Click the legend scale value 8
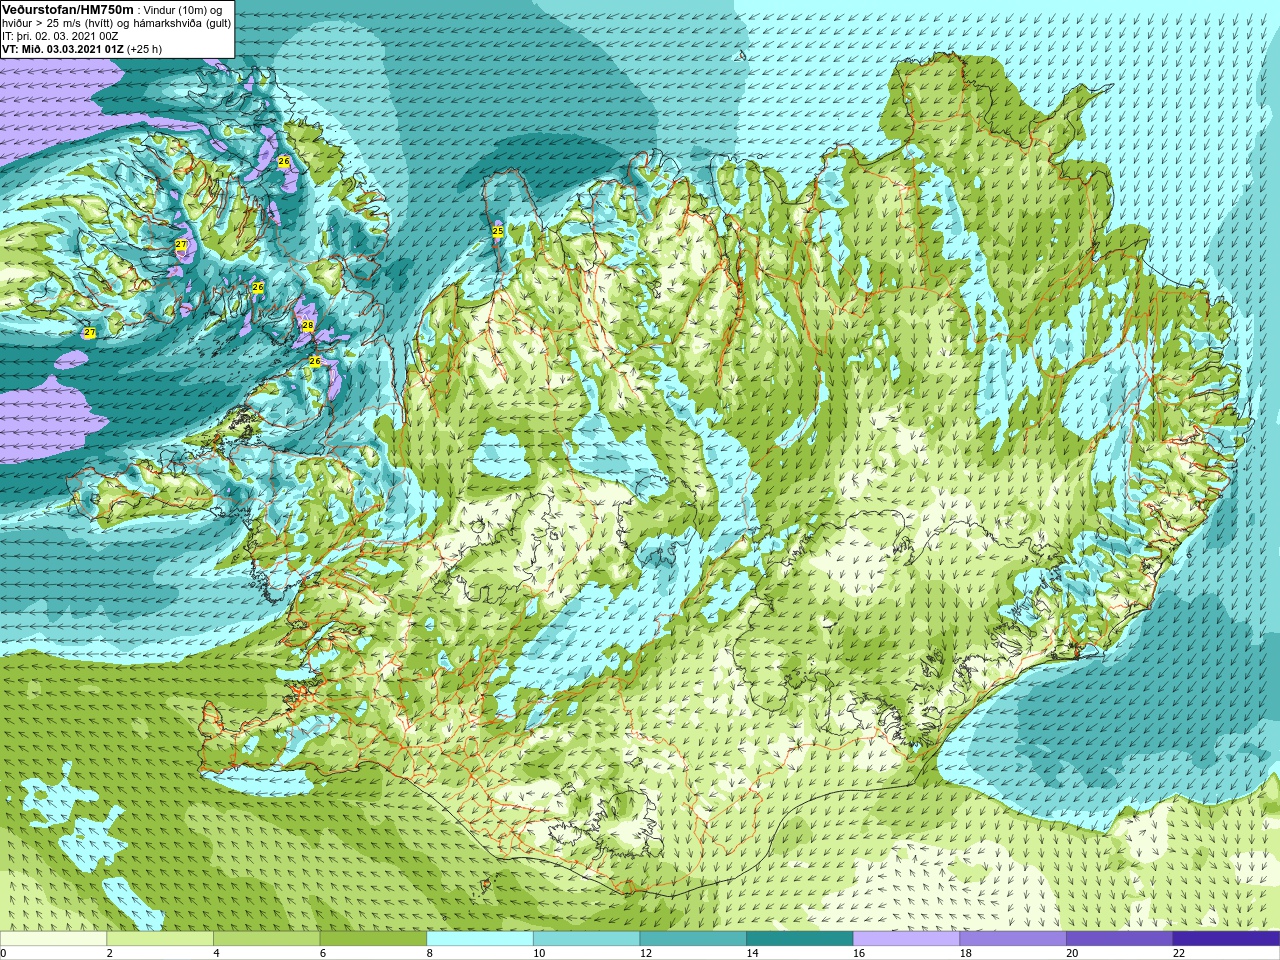Screen dimensions: 1280x960 tap(430, 953)
